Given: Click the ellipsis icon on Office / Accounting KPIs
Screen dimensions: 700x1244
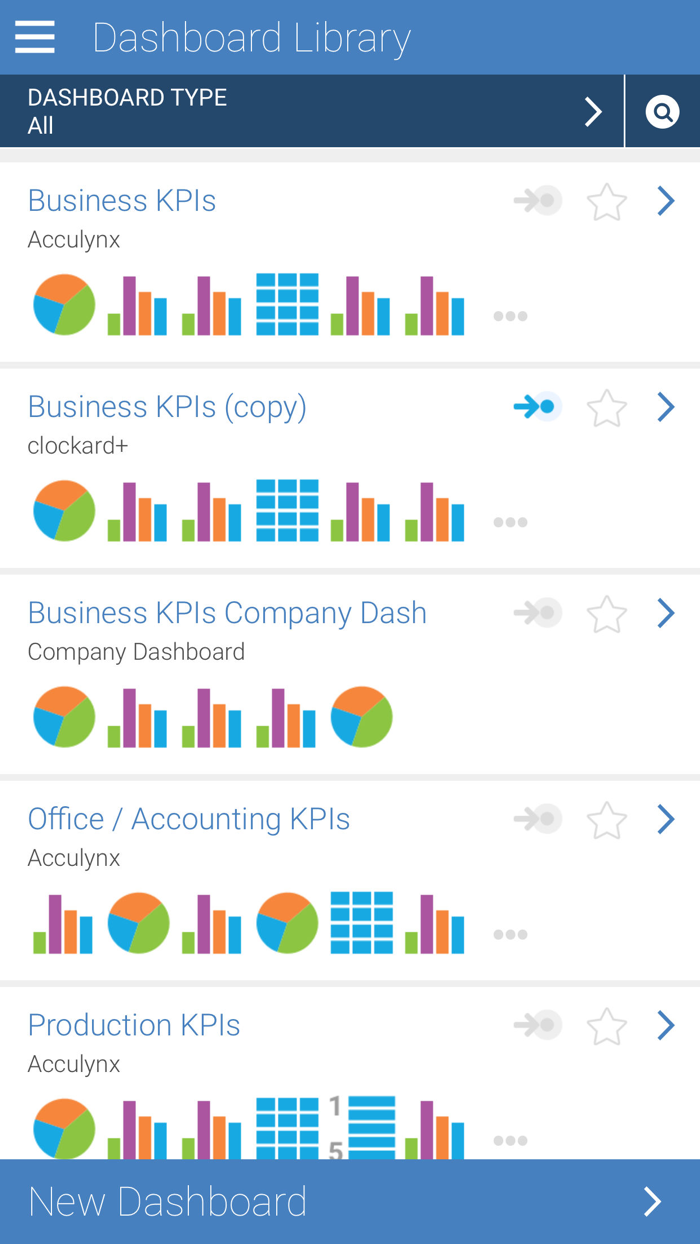Looking at the screenshot, I should pos(511,934).
